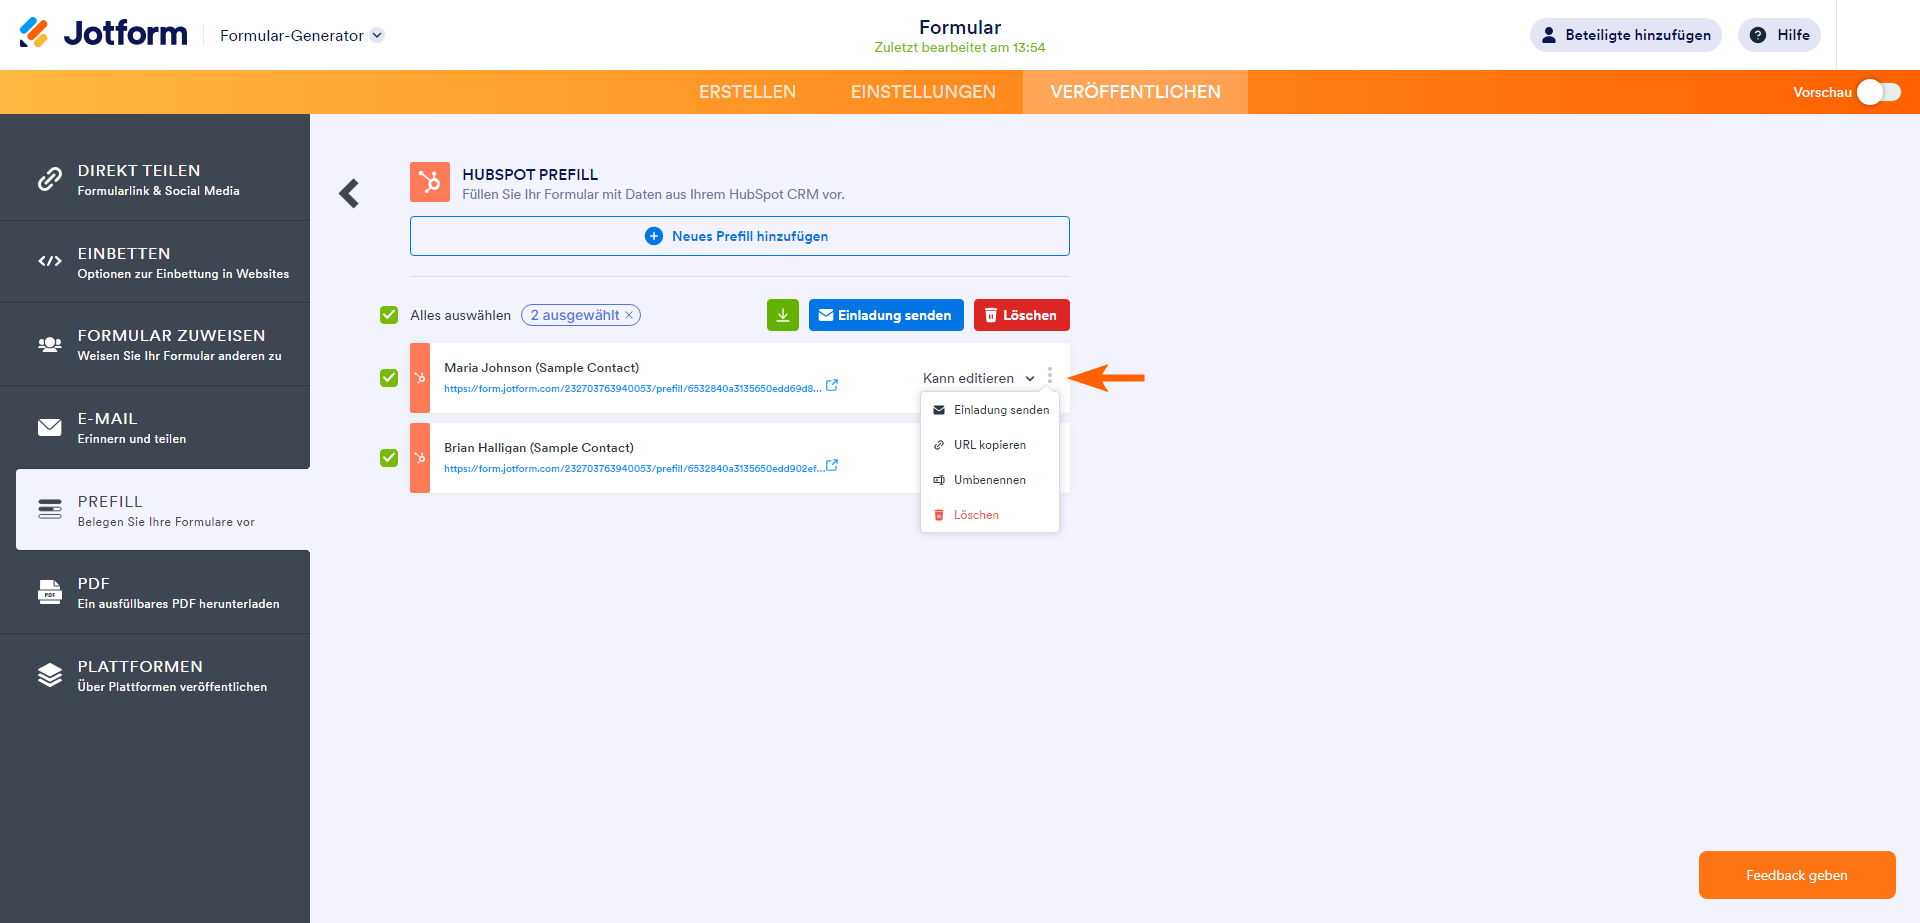Choose Löschen from the context menu
Screen dimensions: 1920x923
(990, 515)
